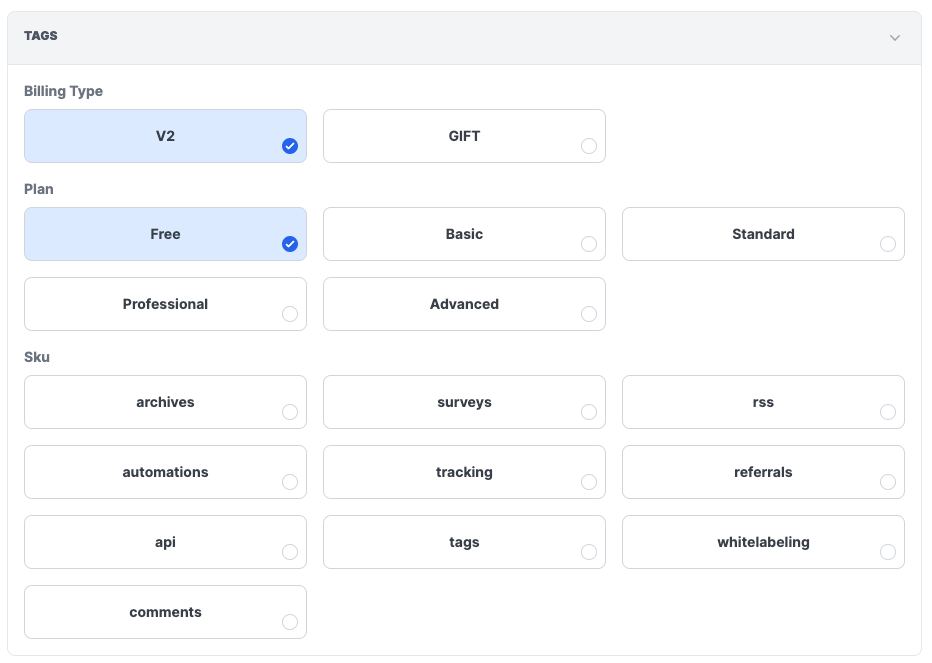Choose the Standard plan
Image resolution: width=932 pixels, height=663 pixels.
pos(763,234)
